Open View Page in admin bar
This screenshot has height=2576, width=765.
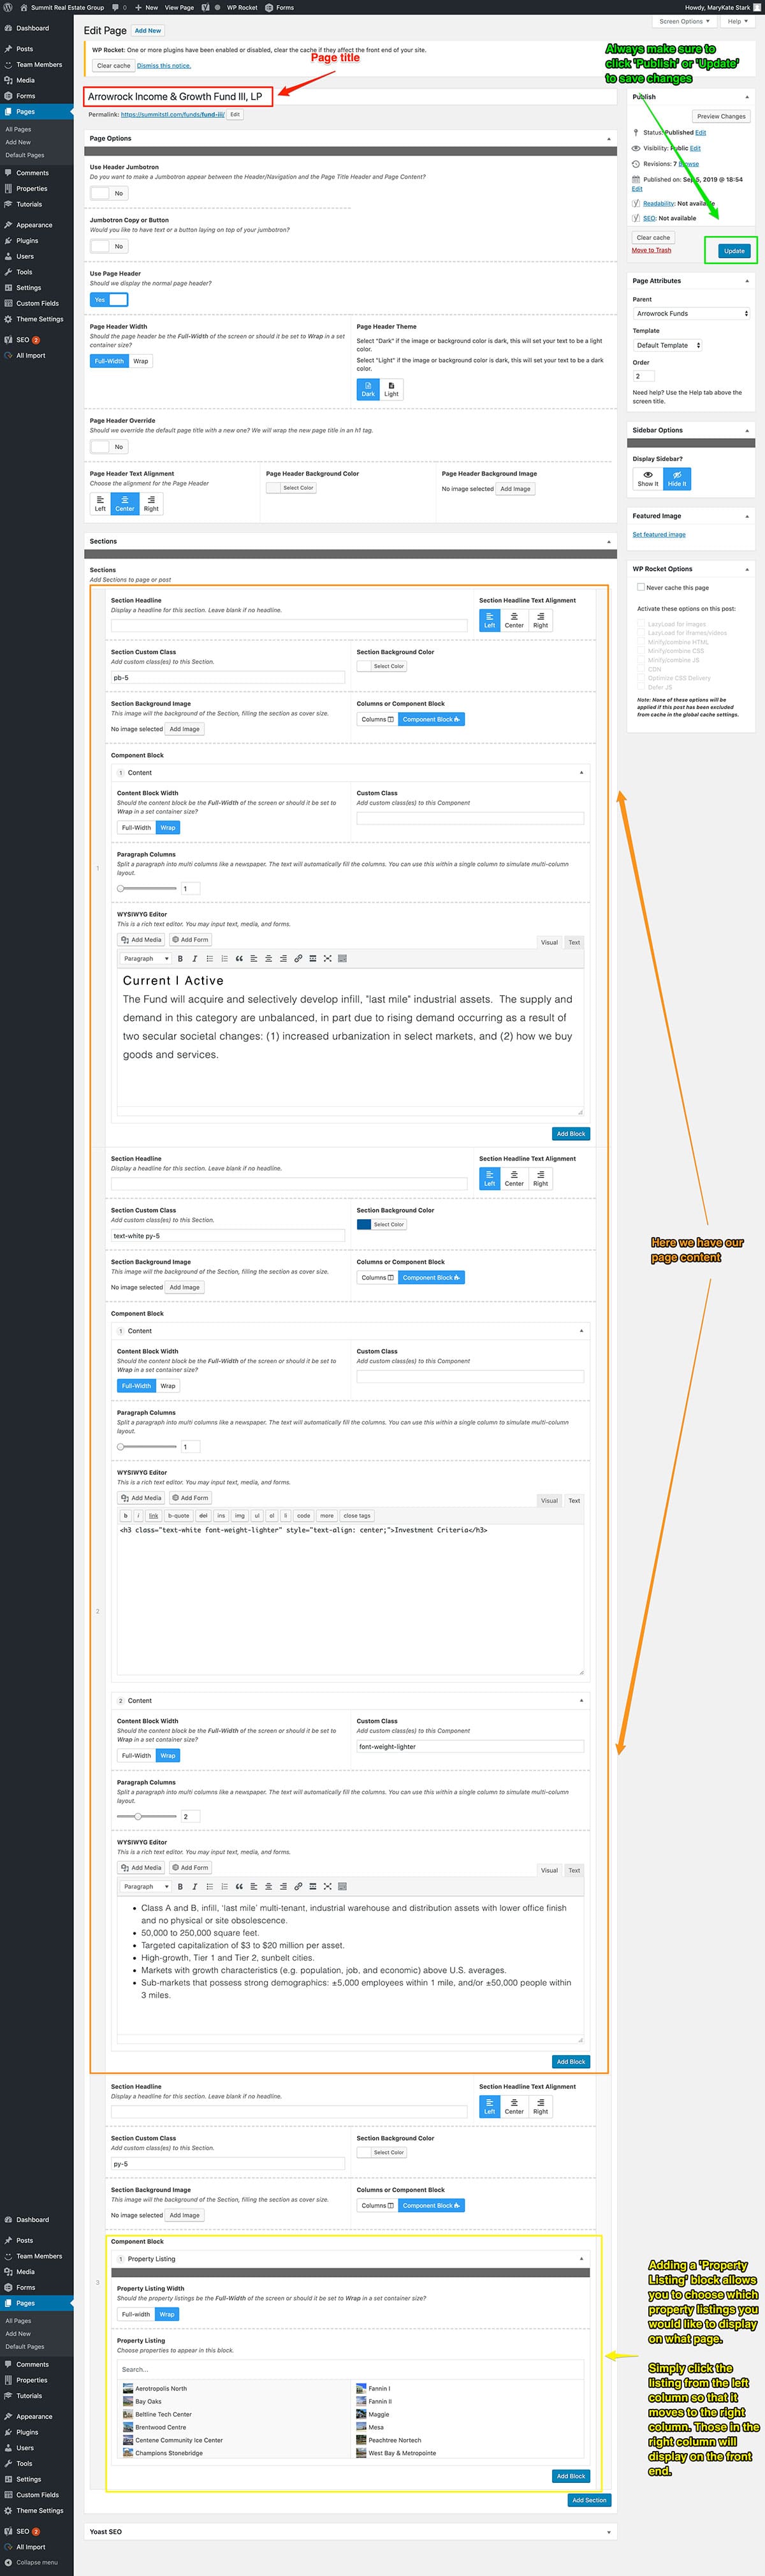point(179,7)
